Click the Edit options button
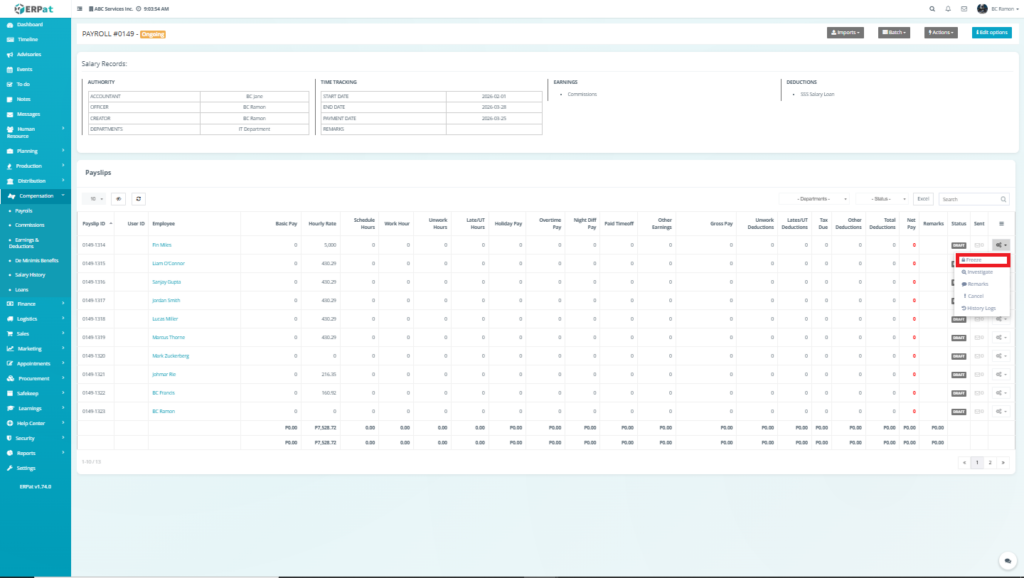 991,33
